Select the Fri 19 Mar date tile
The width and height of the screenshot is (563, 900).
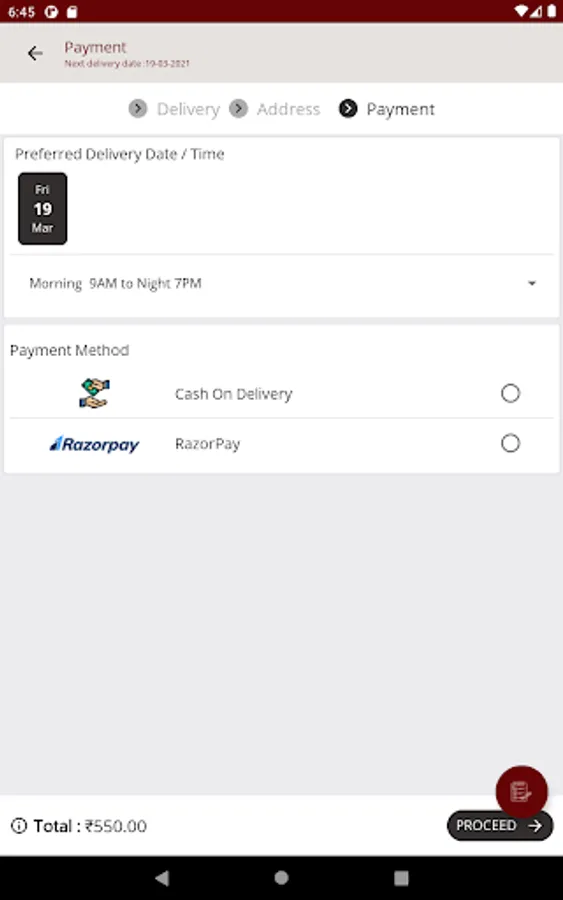click(42, 209)
